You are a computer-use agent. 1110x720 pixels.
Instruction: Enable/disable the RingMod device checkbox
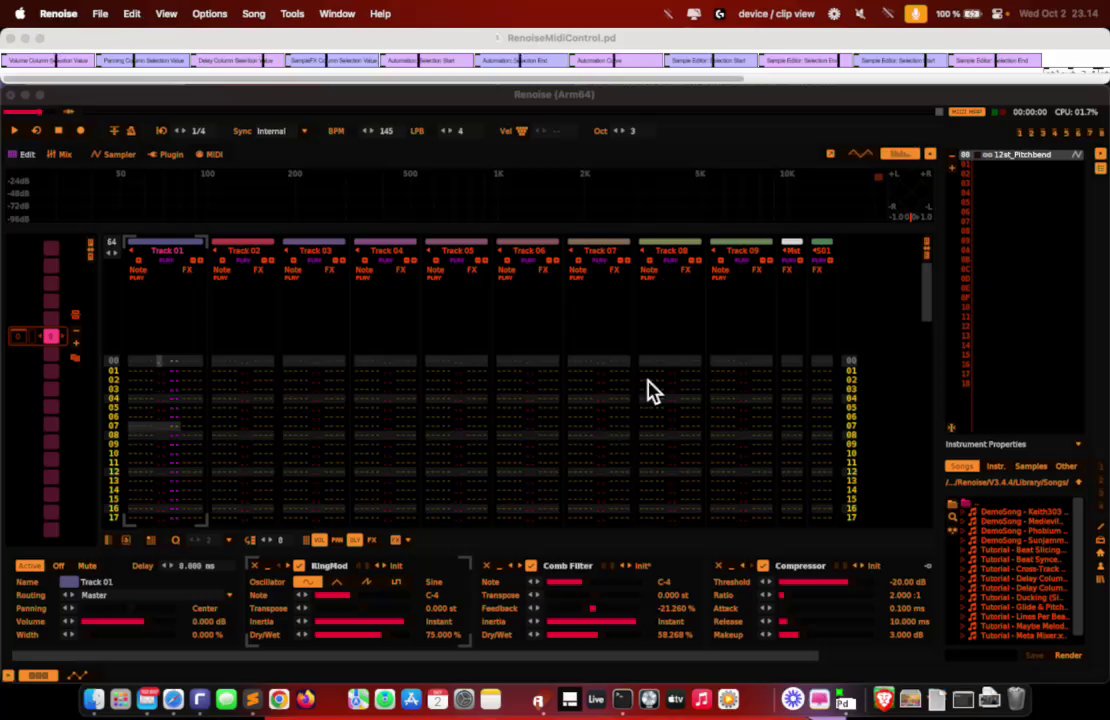coord(299,566)
